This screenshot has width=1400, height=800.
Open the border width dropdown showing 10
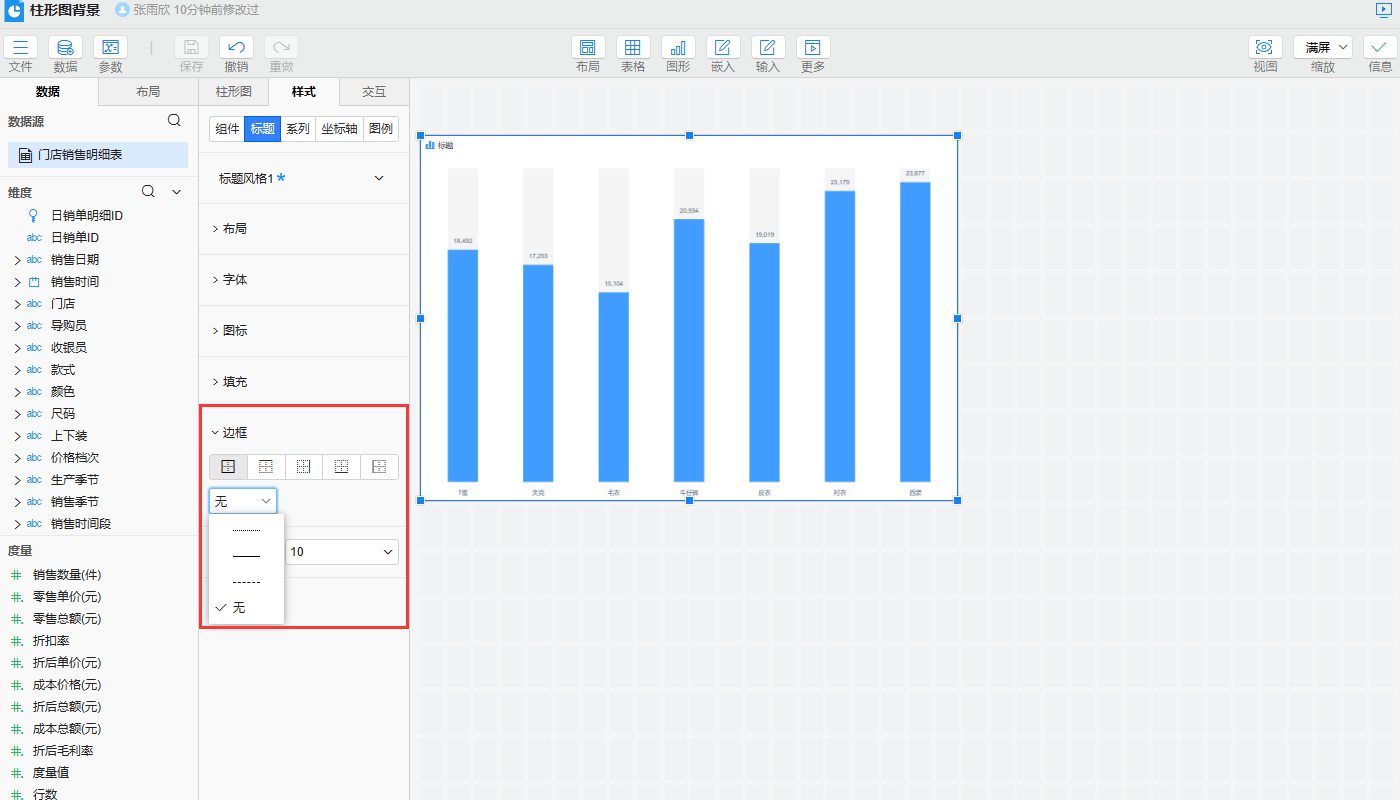pyautogui.click(x=341, y=552)
